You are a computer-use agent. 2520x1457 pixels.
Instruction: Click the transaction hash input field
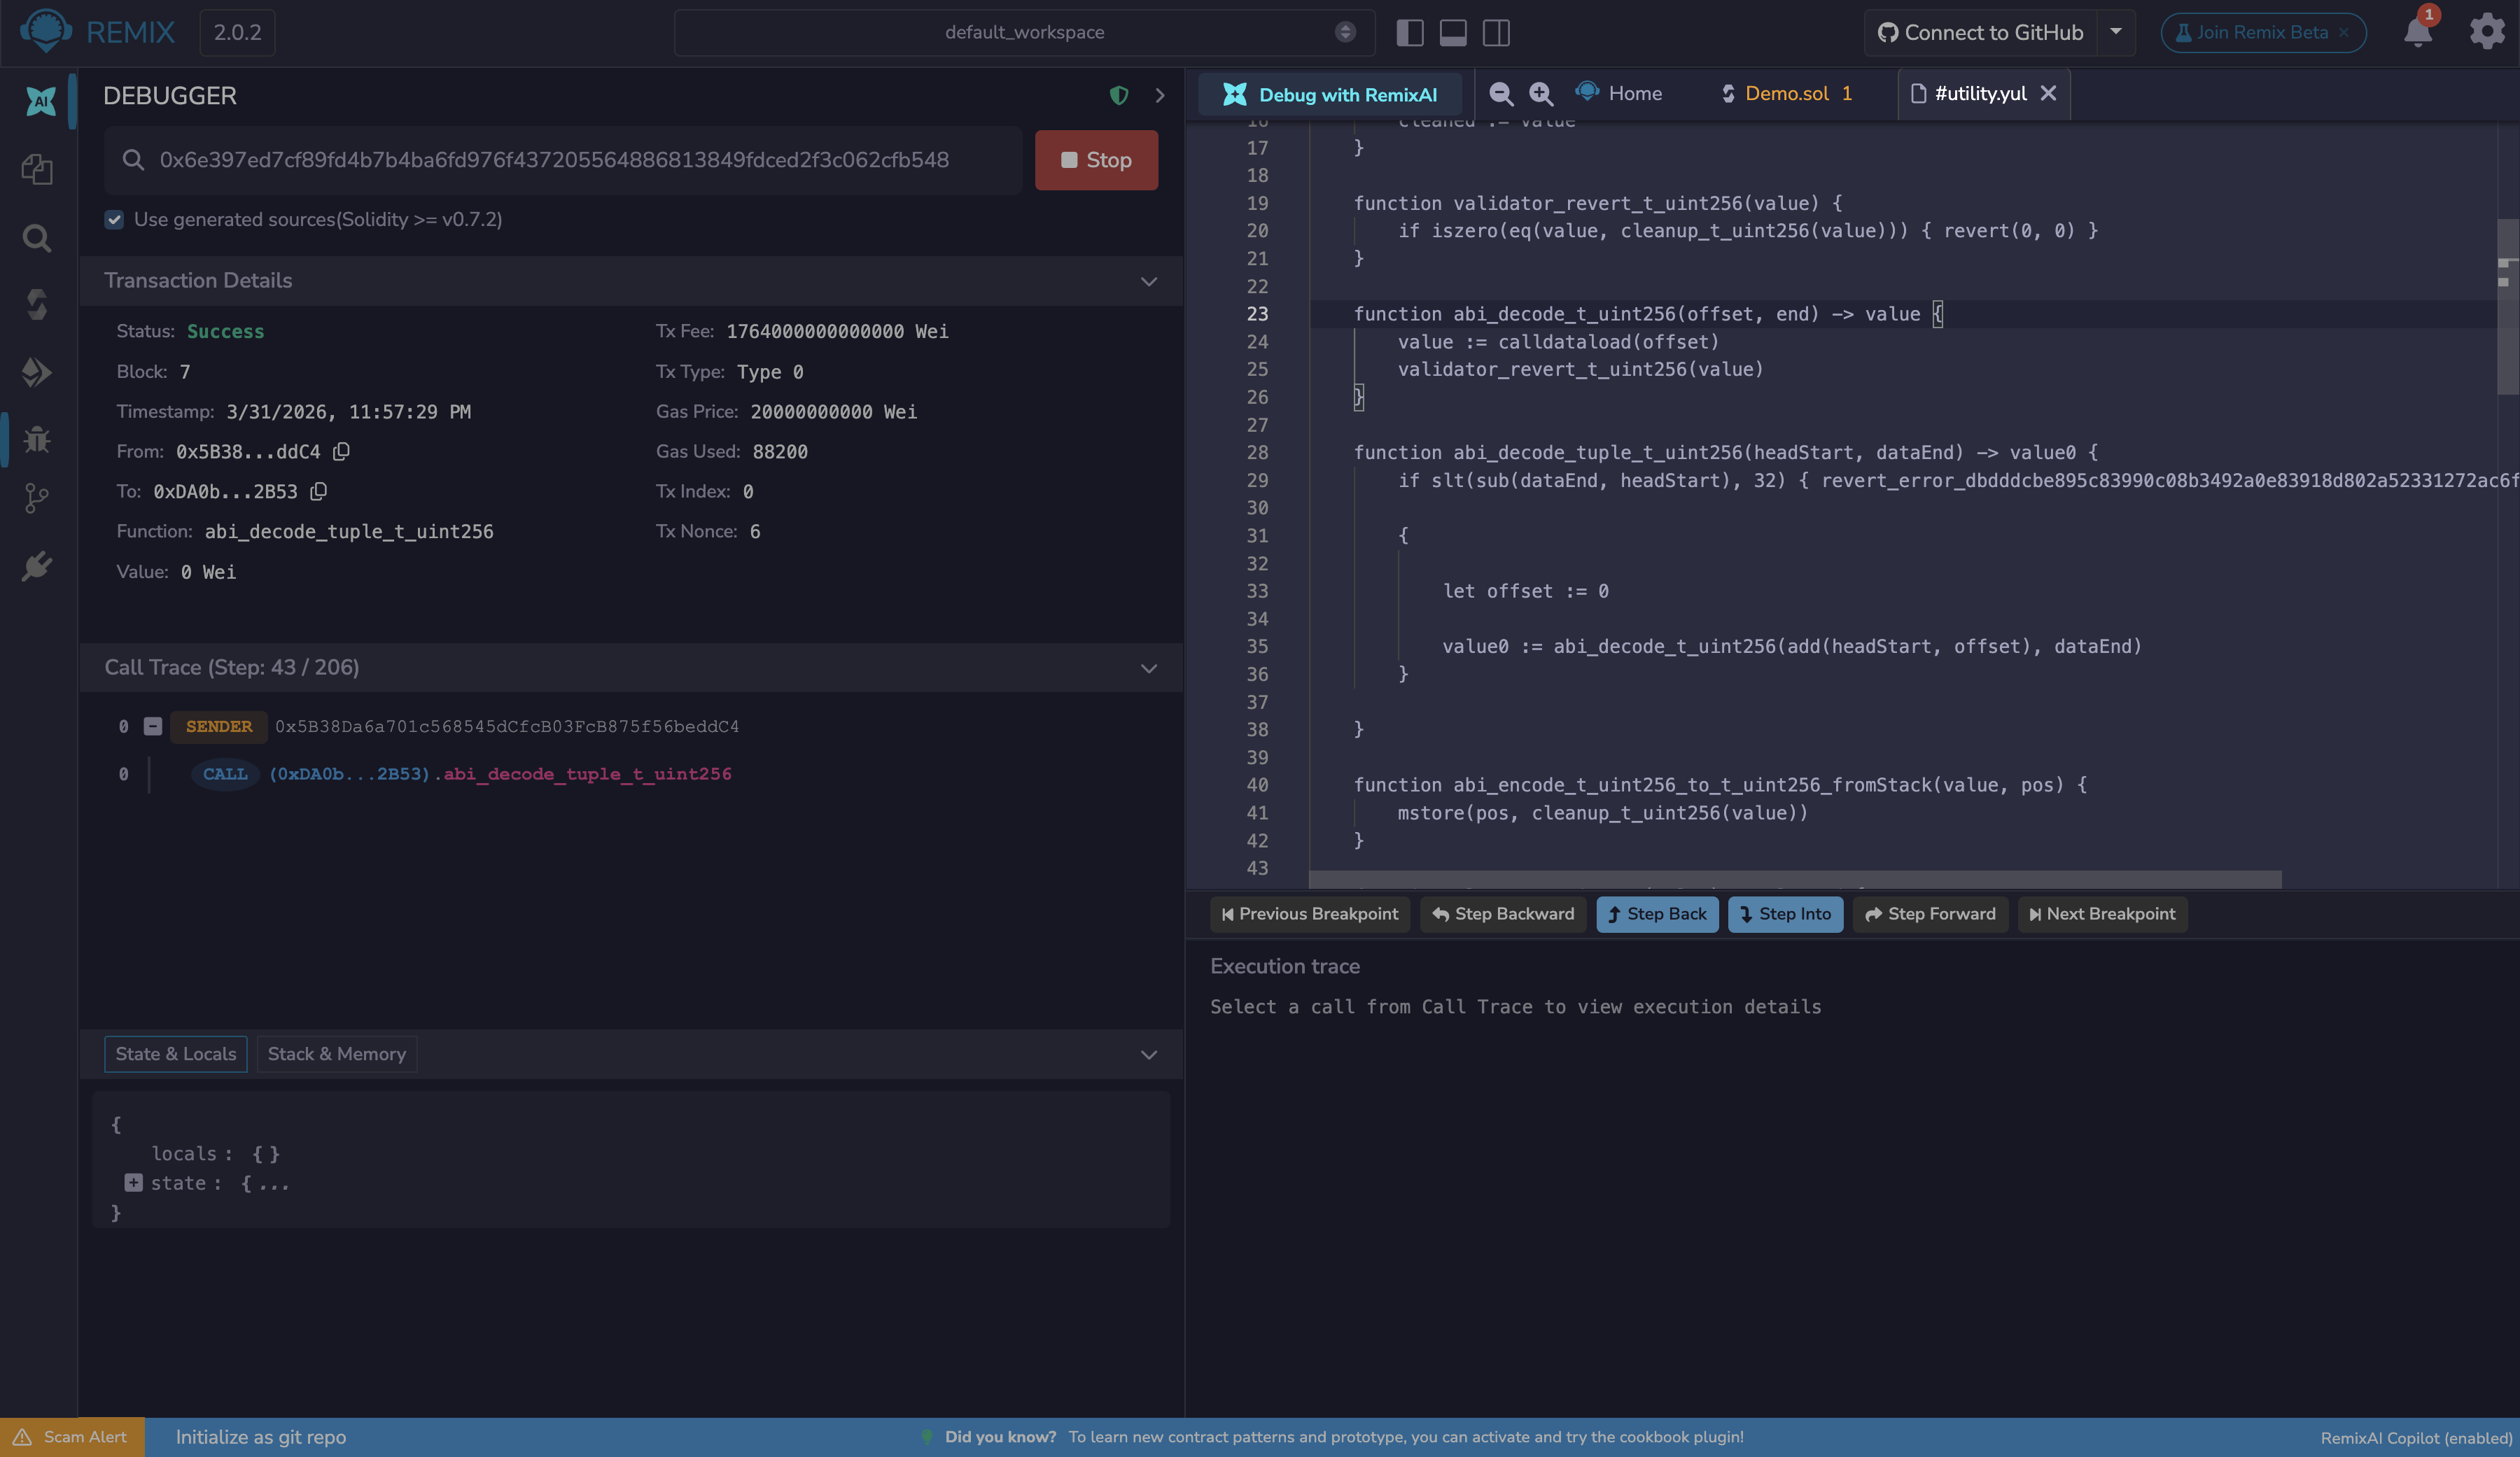[x=563, y=160]
